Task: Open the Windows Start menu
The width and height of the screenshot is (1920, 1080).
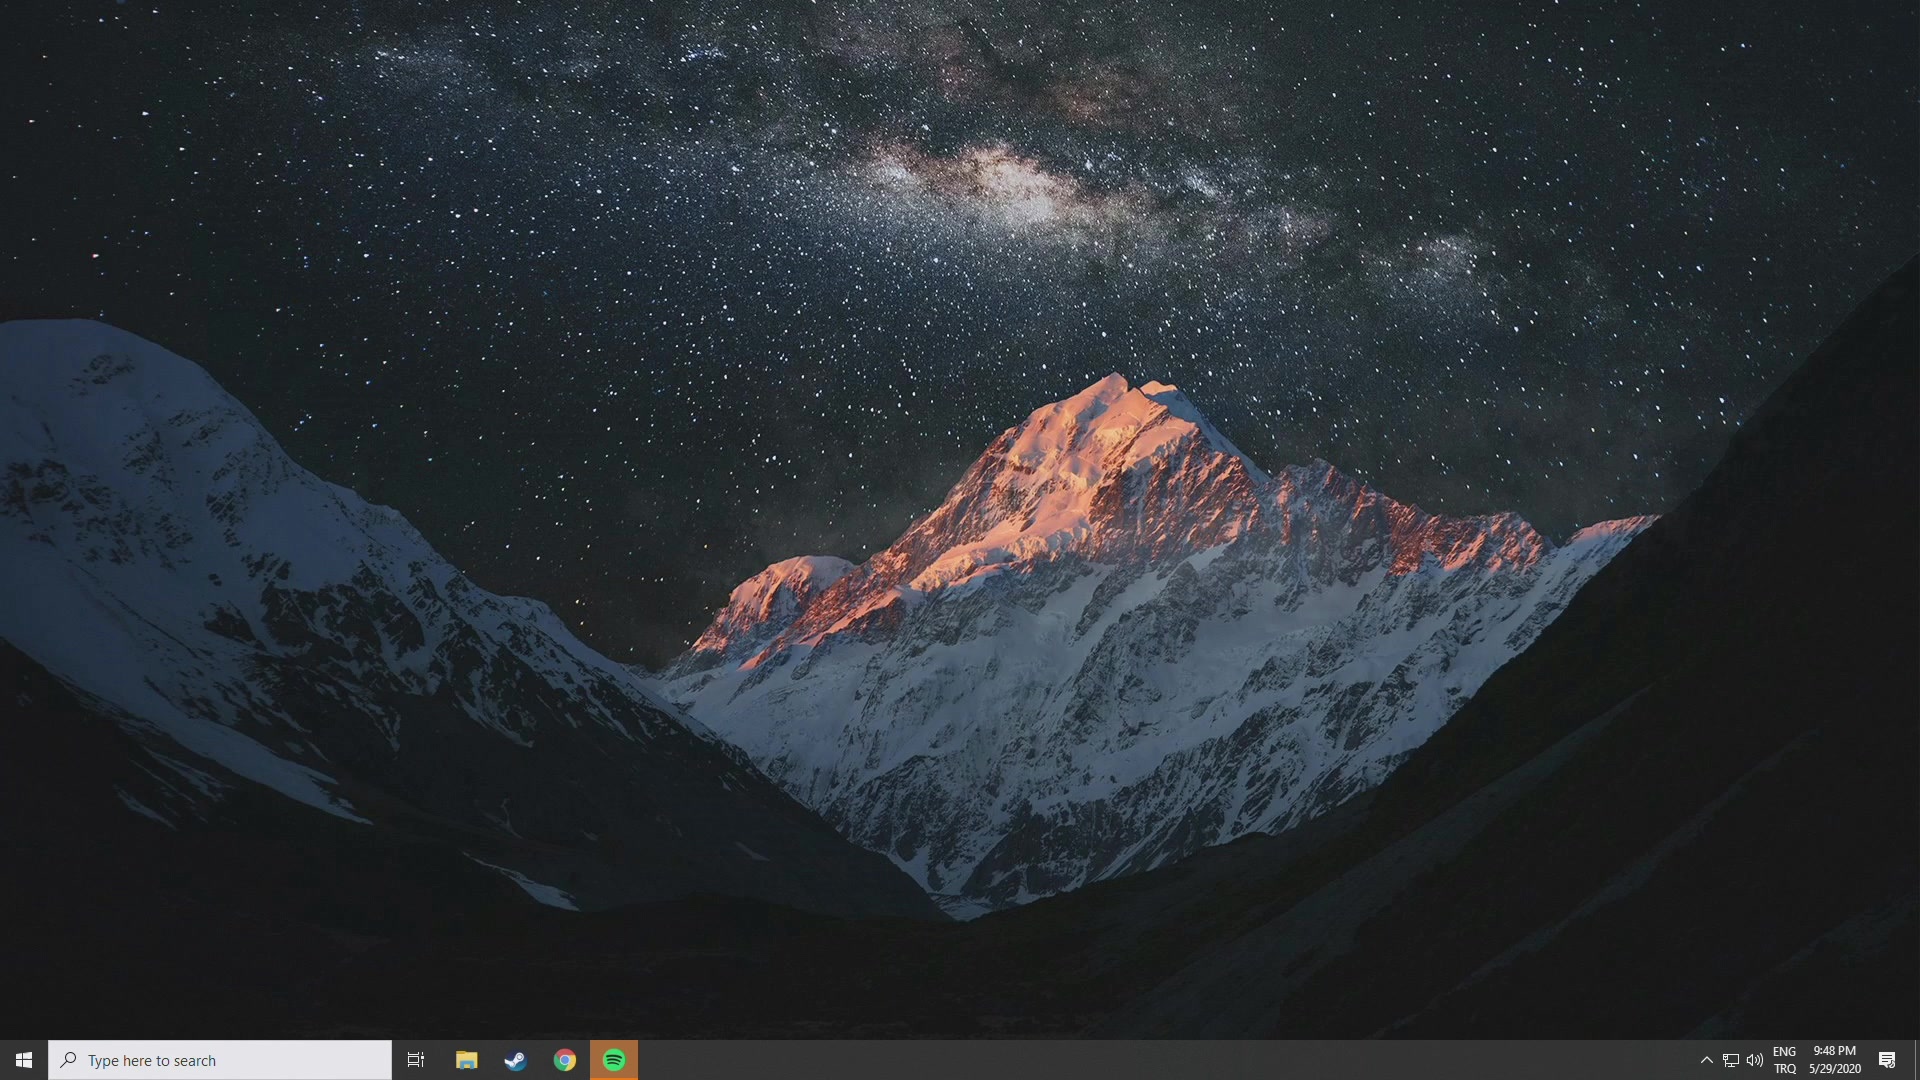Action: click(24, 1060)
